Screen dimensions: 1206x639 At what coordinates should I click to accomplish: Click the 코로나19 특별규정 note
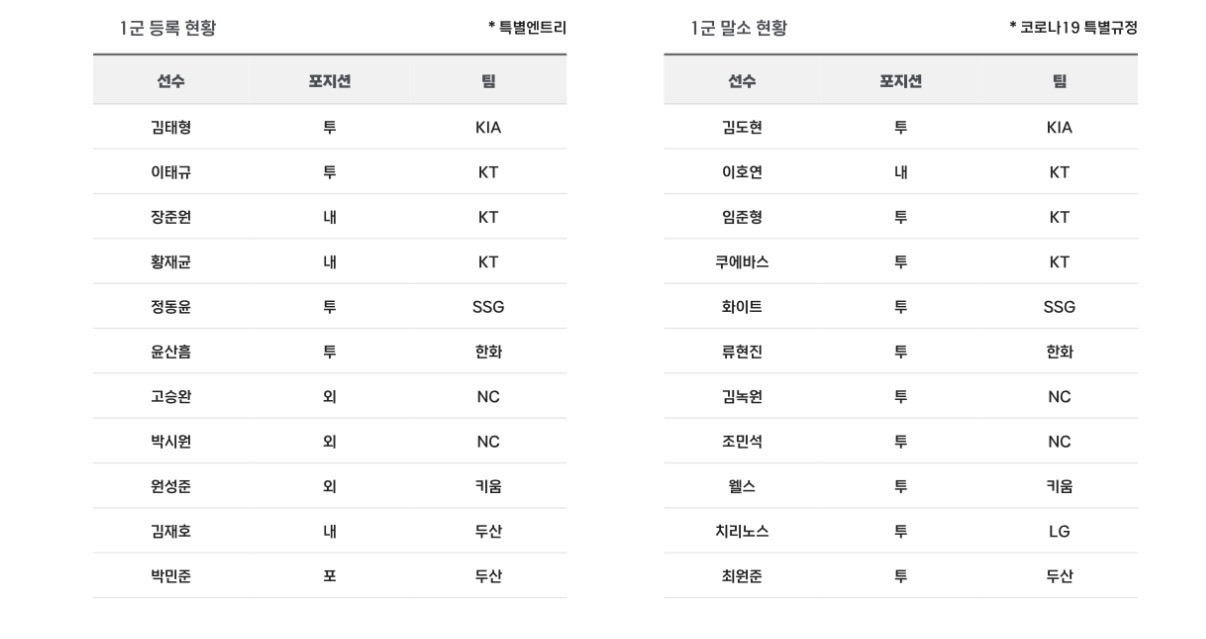click(x=1073, y=28)
